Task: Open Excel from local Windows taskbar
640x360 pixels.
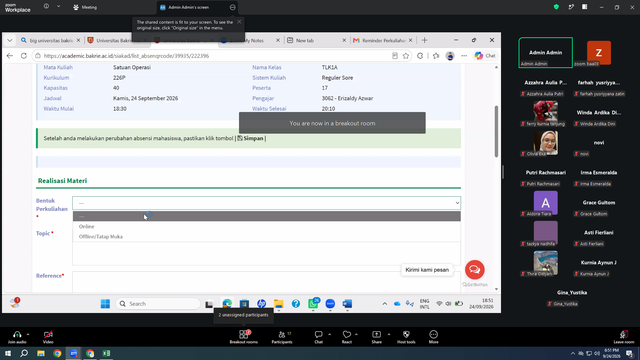Action: (x=107, y=353)
